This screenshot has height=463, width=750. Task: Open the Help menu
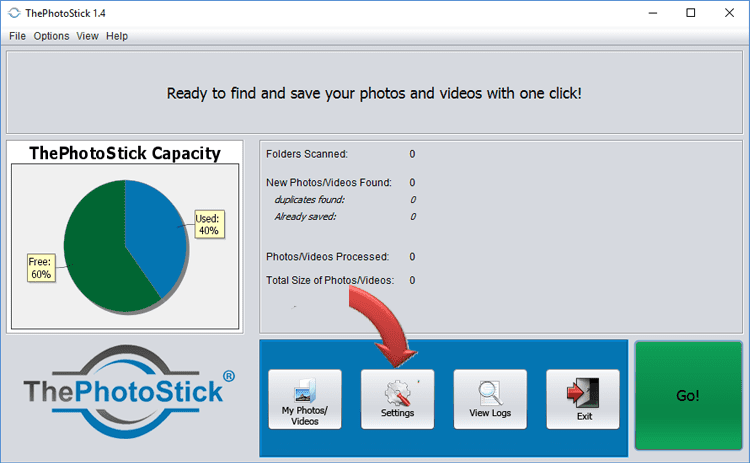117,36
